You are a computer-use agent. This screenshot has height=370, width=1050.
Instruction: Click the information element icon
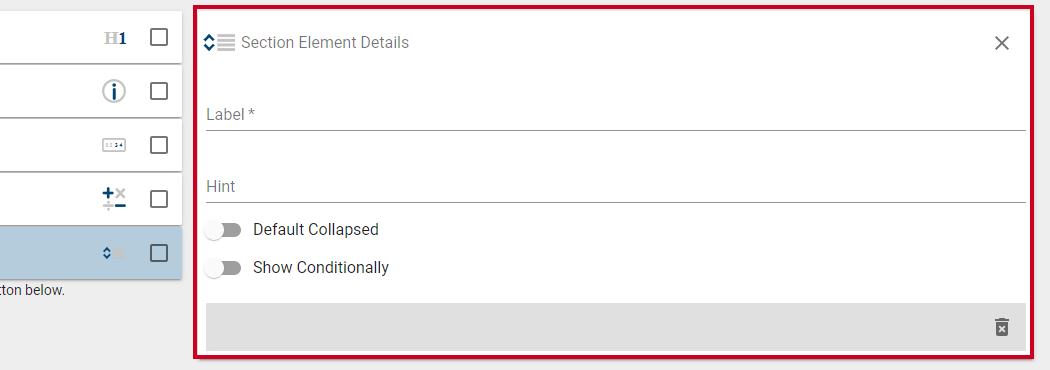click(x=114, y=91)
